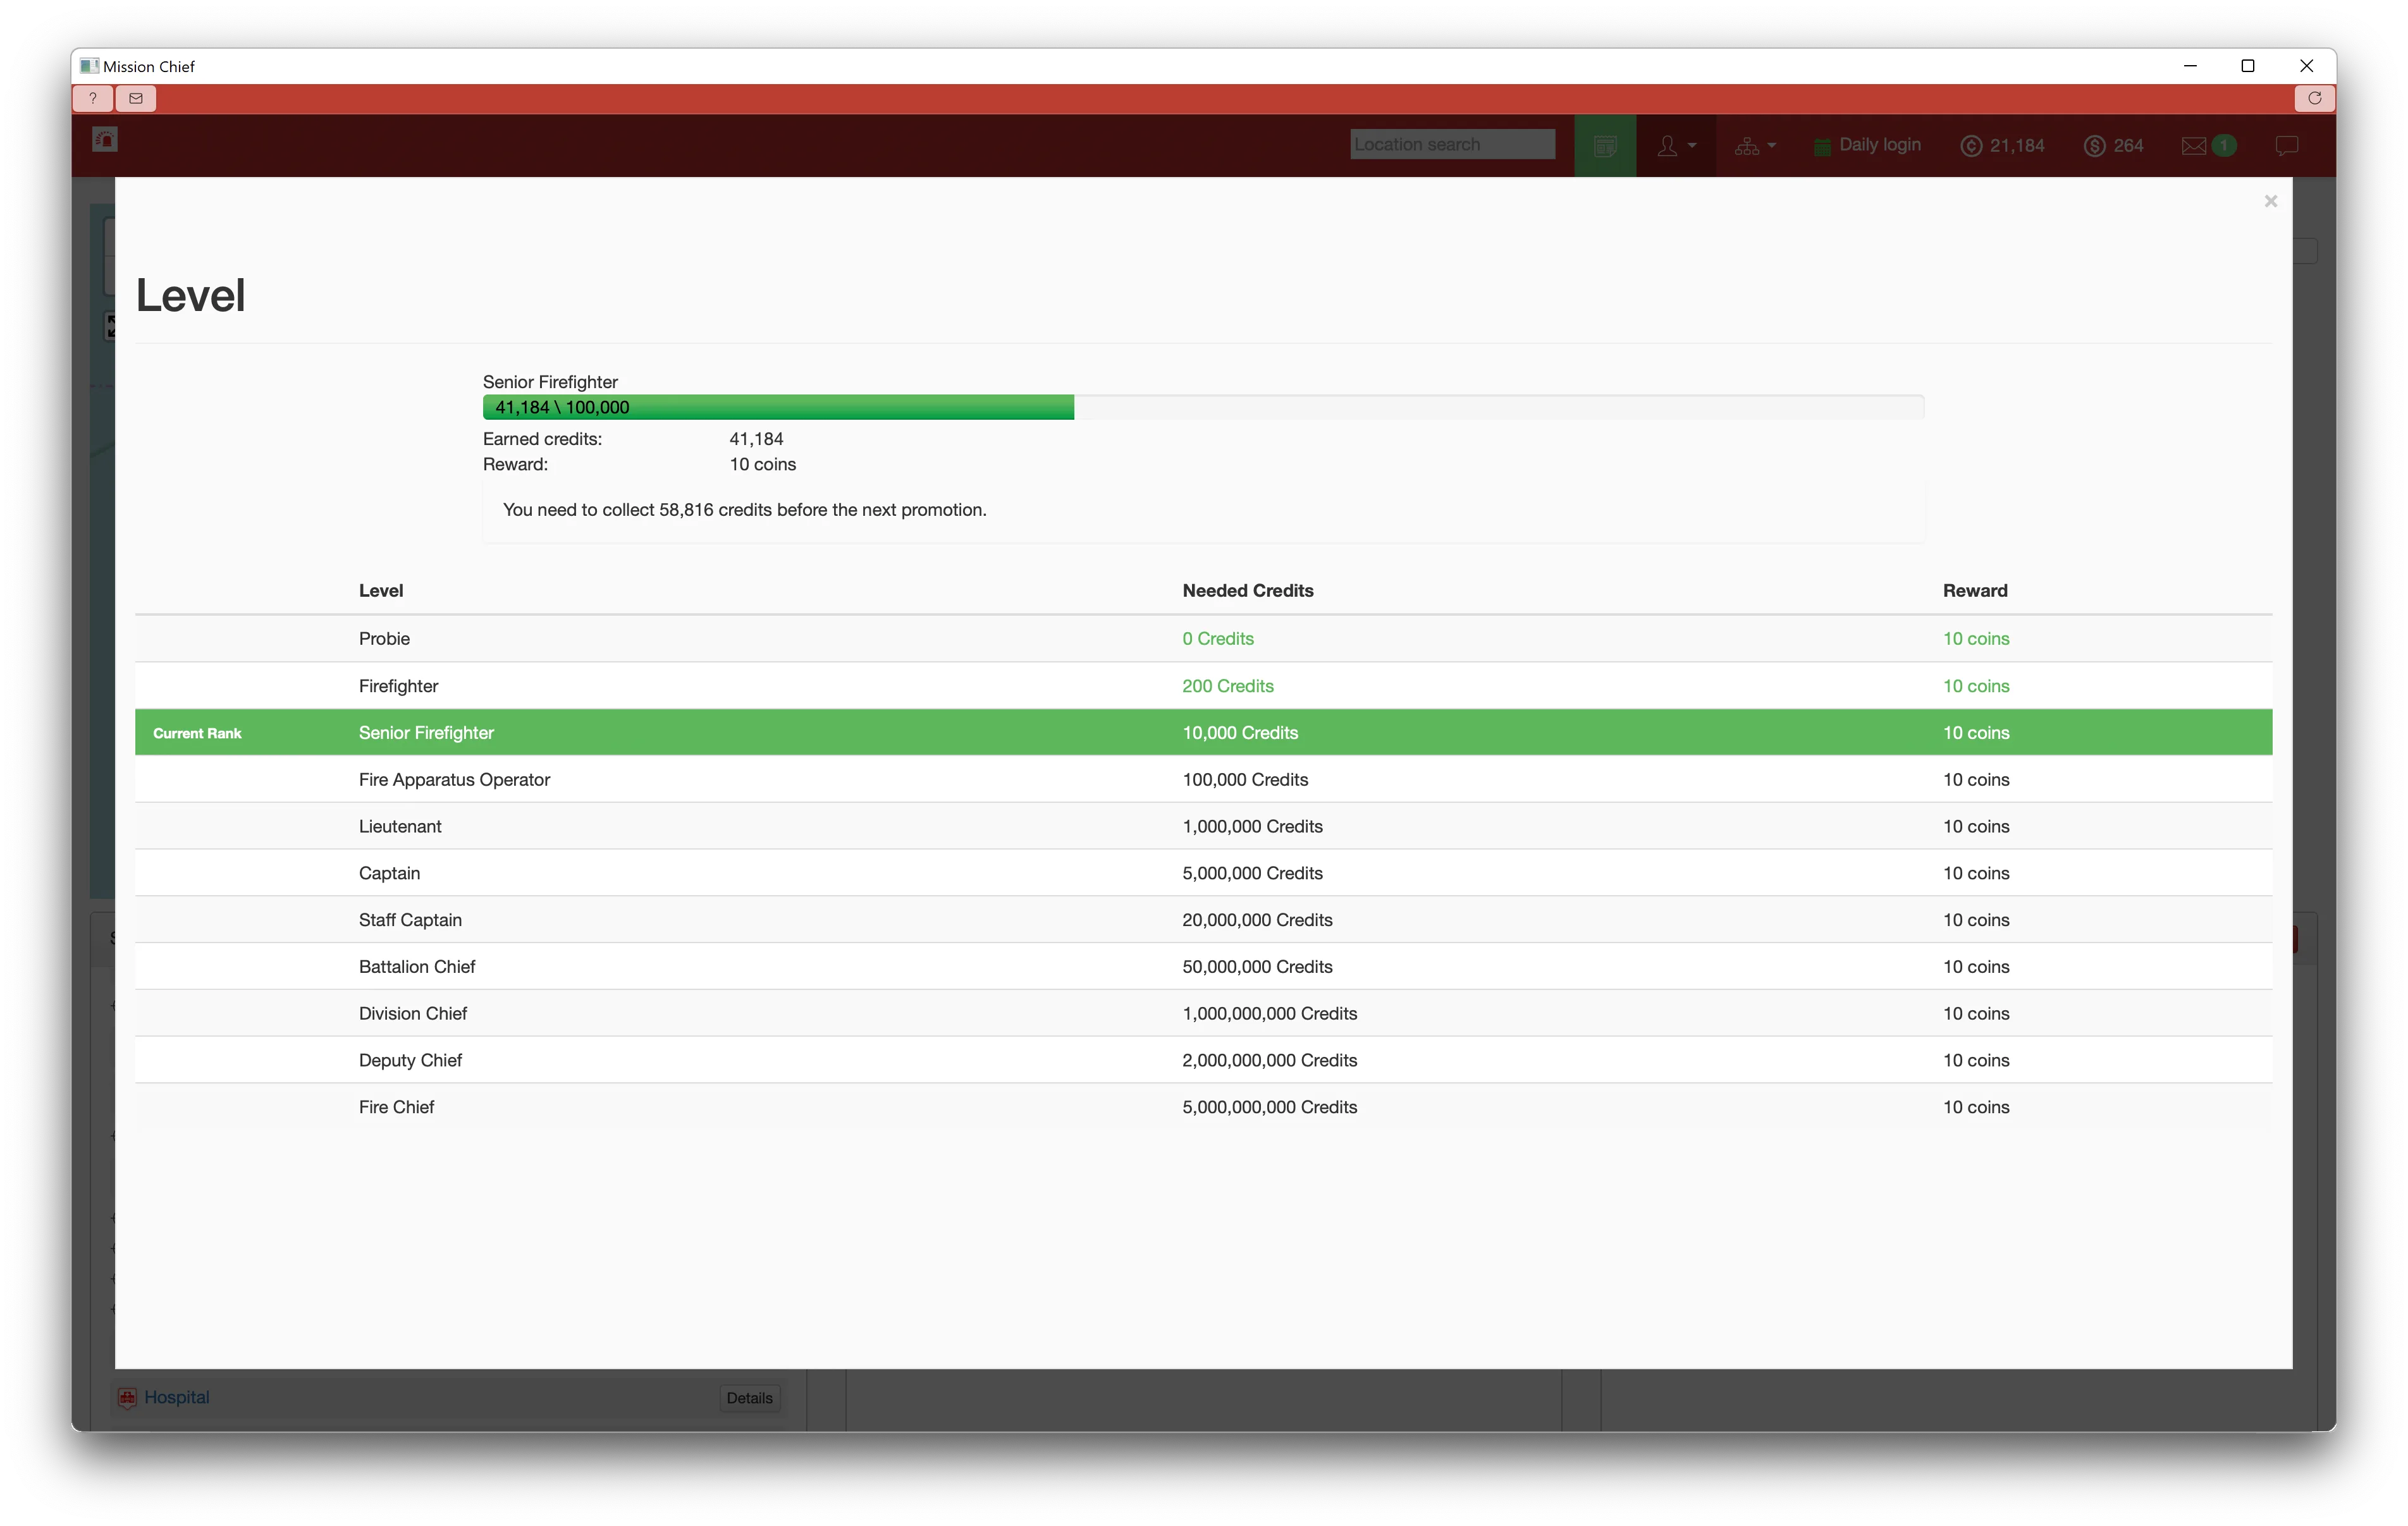Click the Reward column header
2408x1526 pixels.
click(x=1975, y=591)
